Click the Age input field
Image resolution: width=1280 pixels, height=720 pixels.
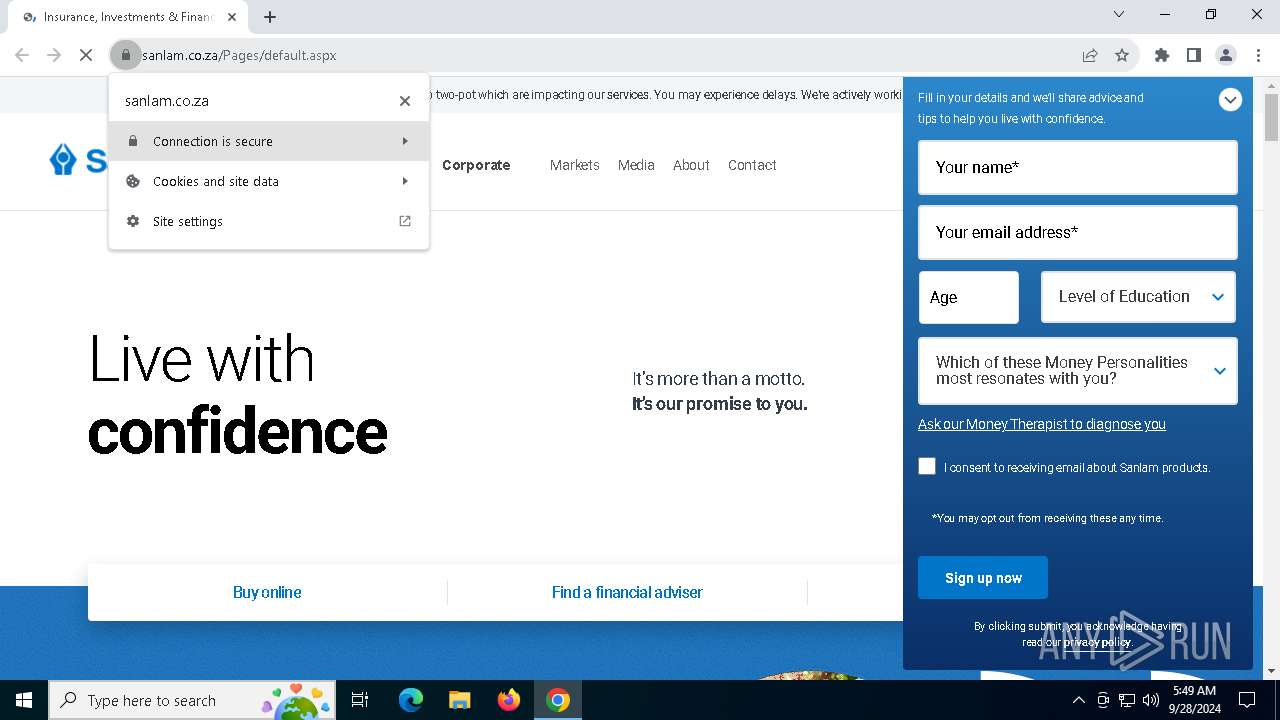(969, 297)
